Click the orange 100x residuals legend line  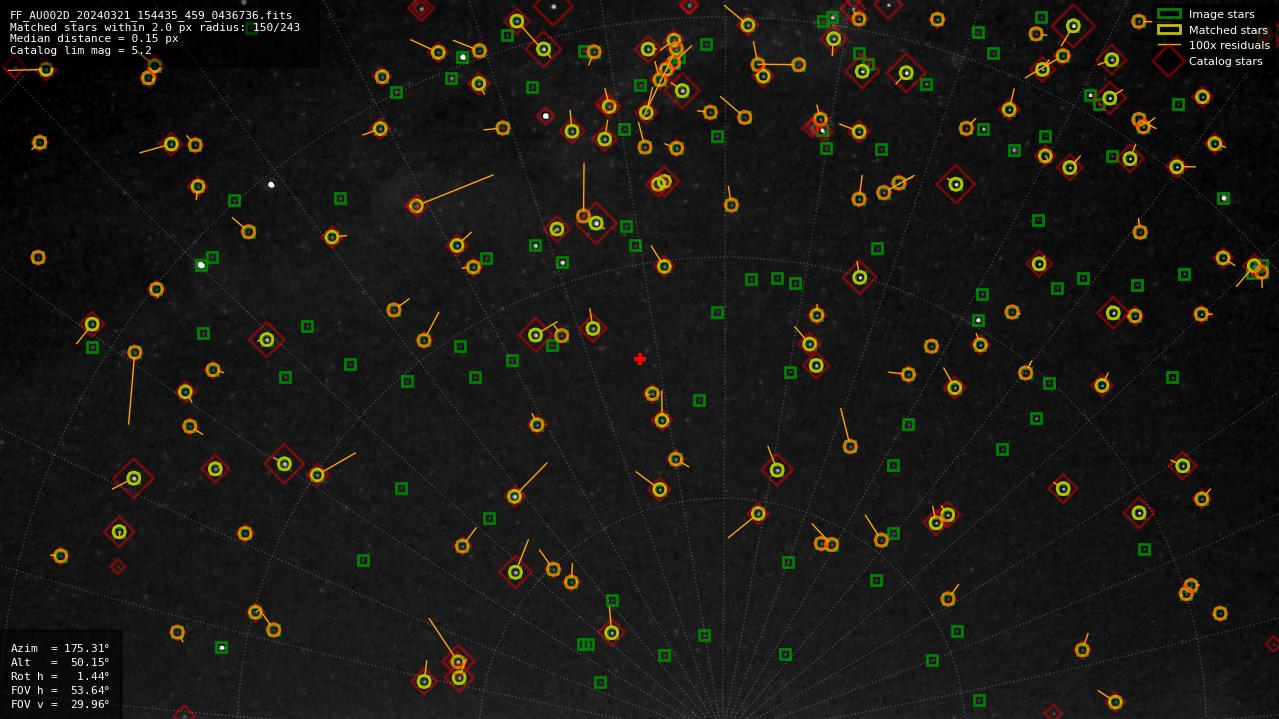click(x=1169, y=45)
